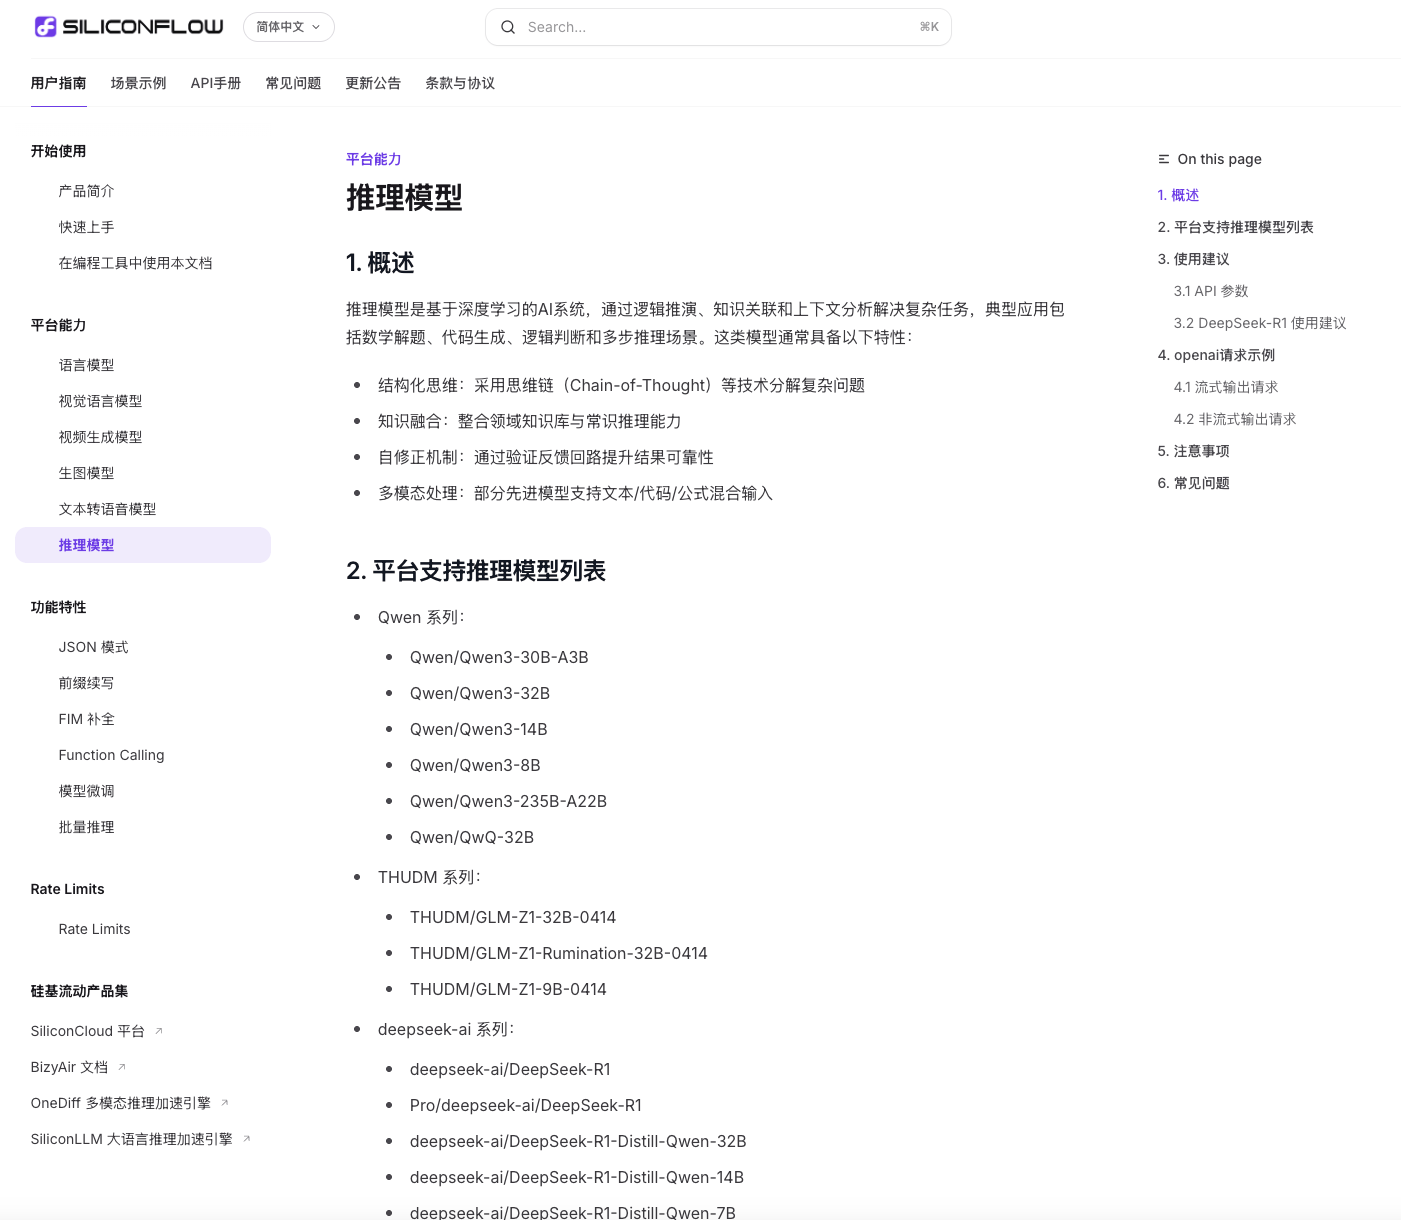Click the On this page list icon
Screen dimensions: 1401x1220
1164,159
